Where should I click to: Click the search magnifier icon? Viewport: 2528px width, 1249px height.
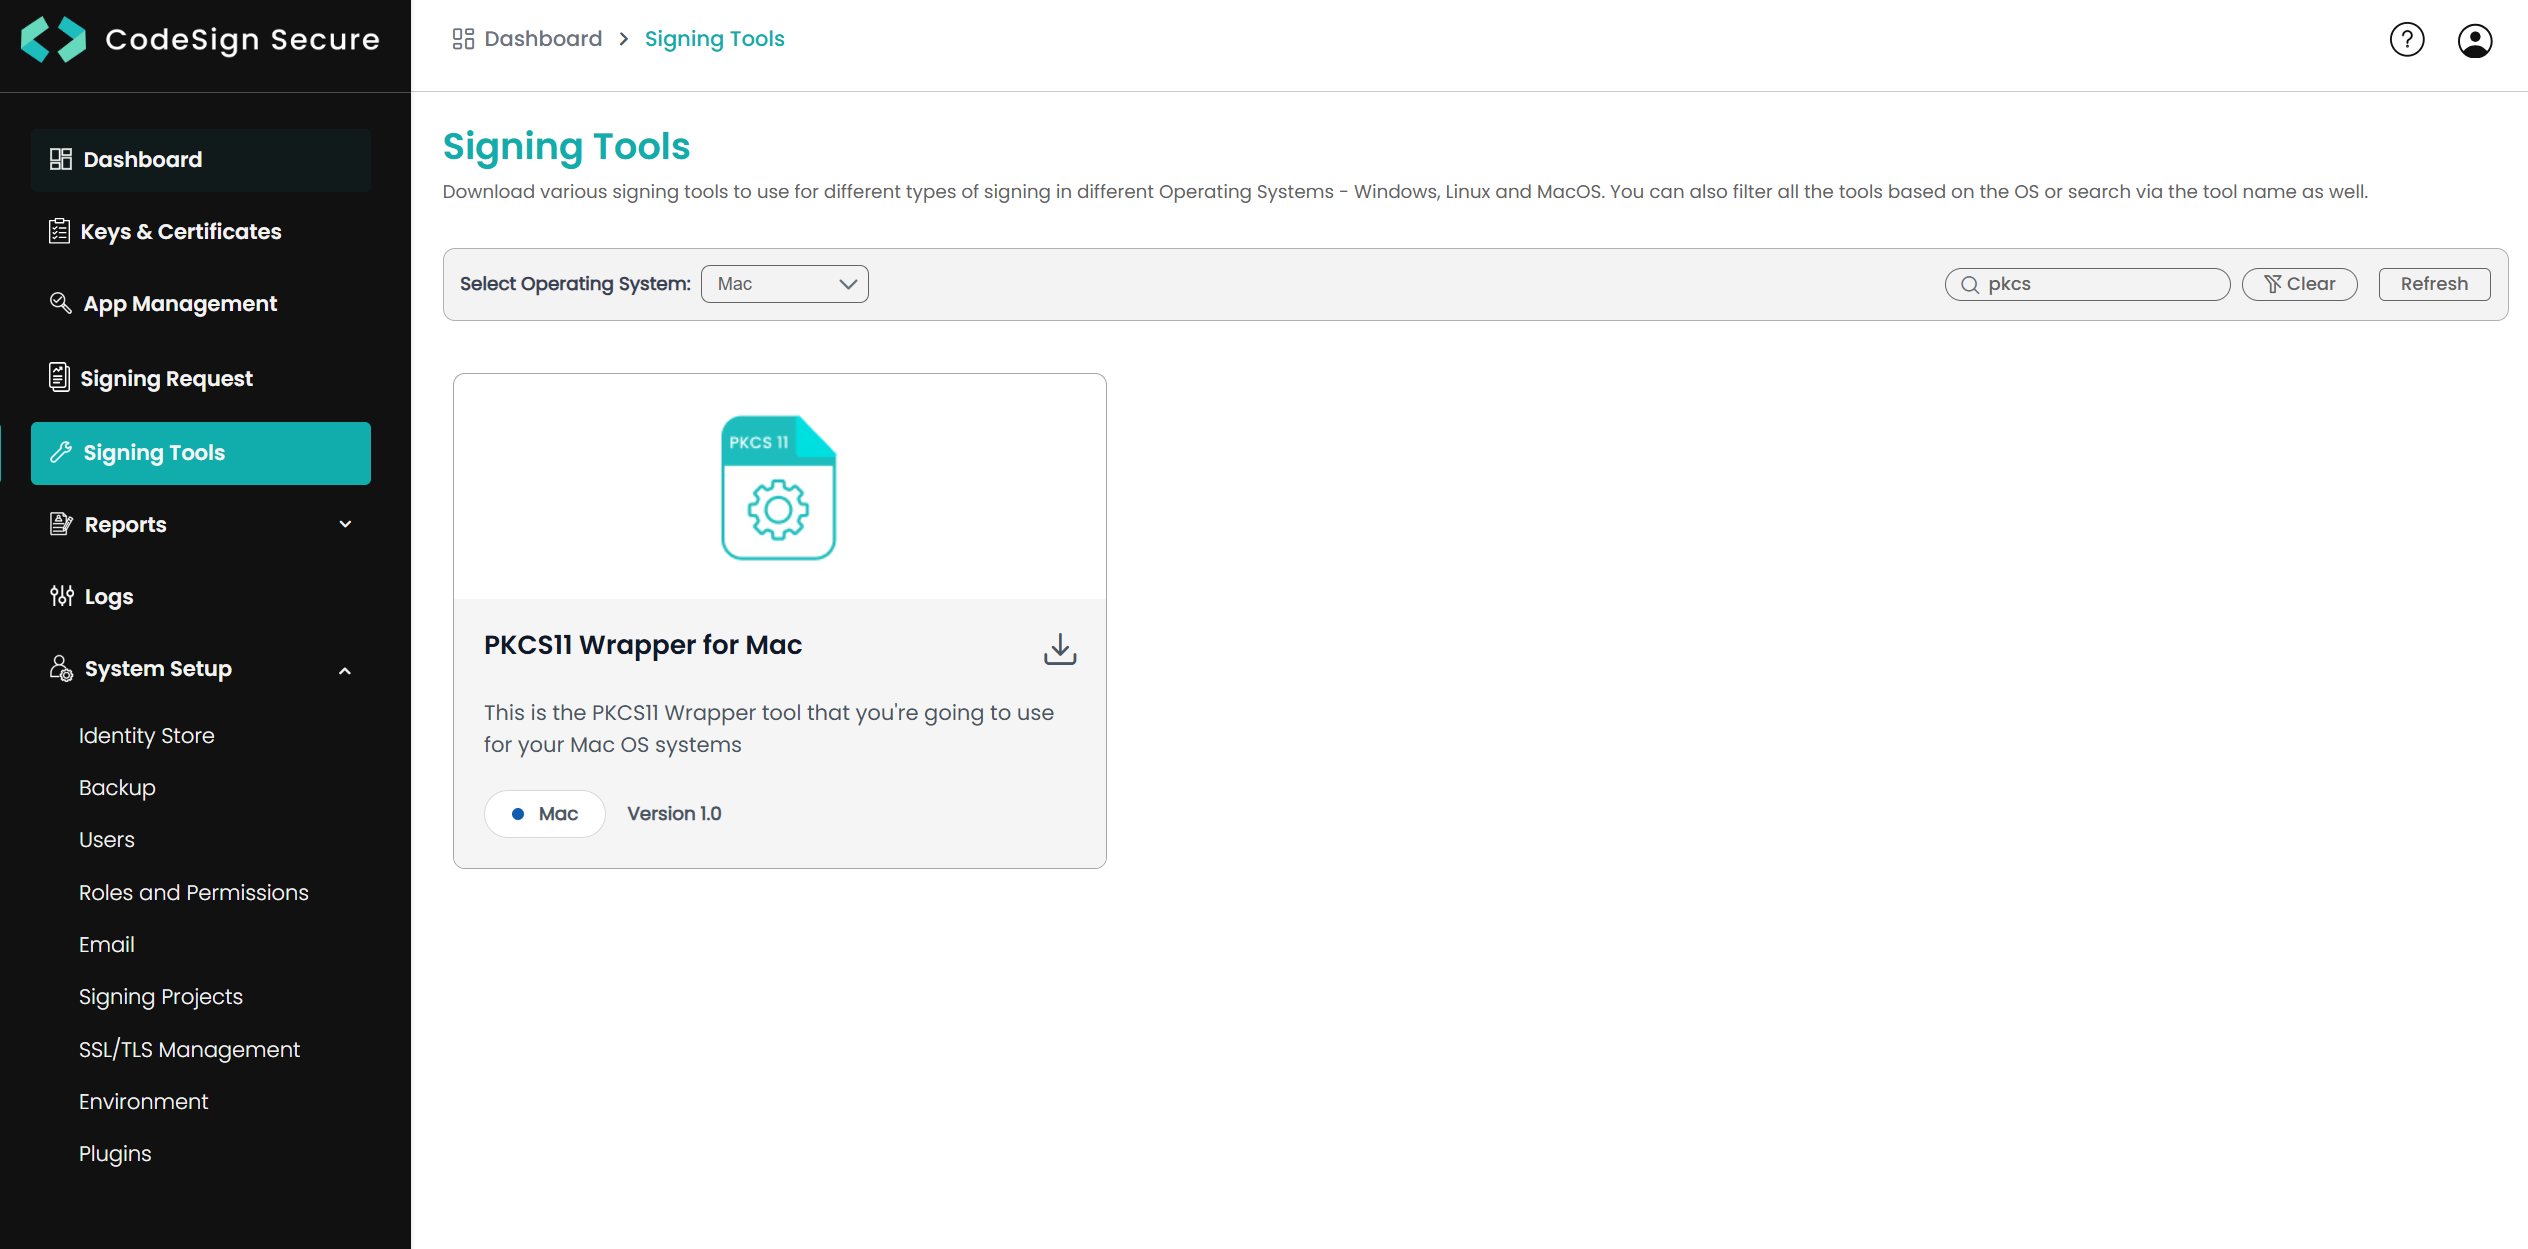pyautogui.click(x=1970, y=285)
